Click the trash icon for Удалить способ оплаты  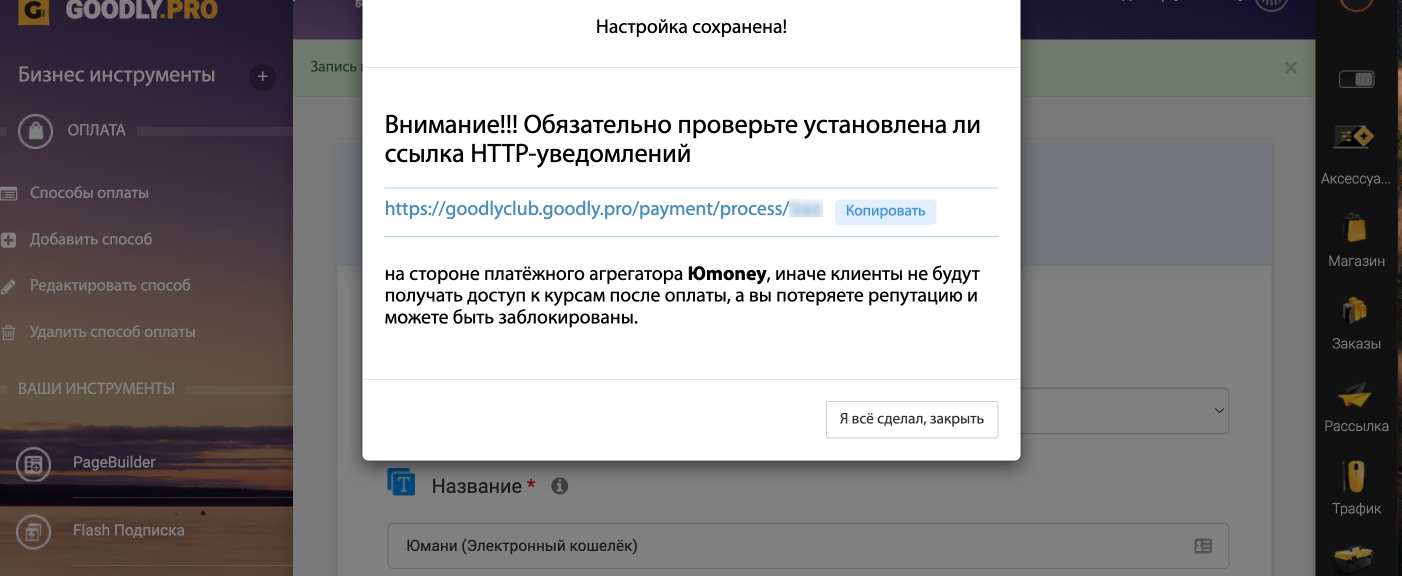click(9, 332)
